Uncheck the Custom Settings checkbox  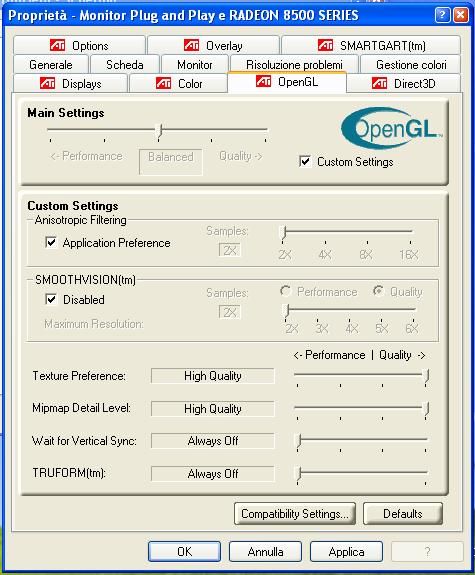pyautogui.click(x=305, y=161)
